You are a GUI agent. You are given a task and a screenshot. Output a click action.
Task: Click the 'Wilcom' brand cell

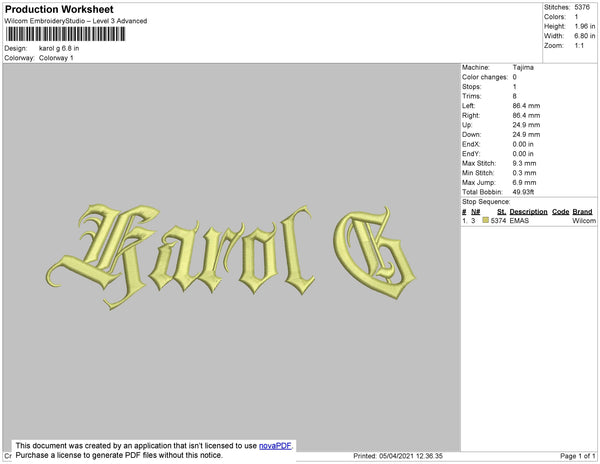pos(584,221)
